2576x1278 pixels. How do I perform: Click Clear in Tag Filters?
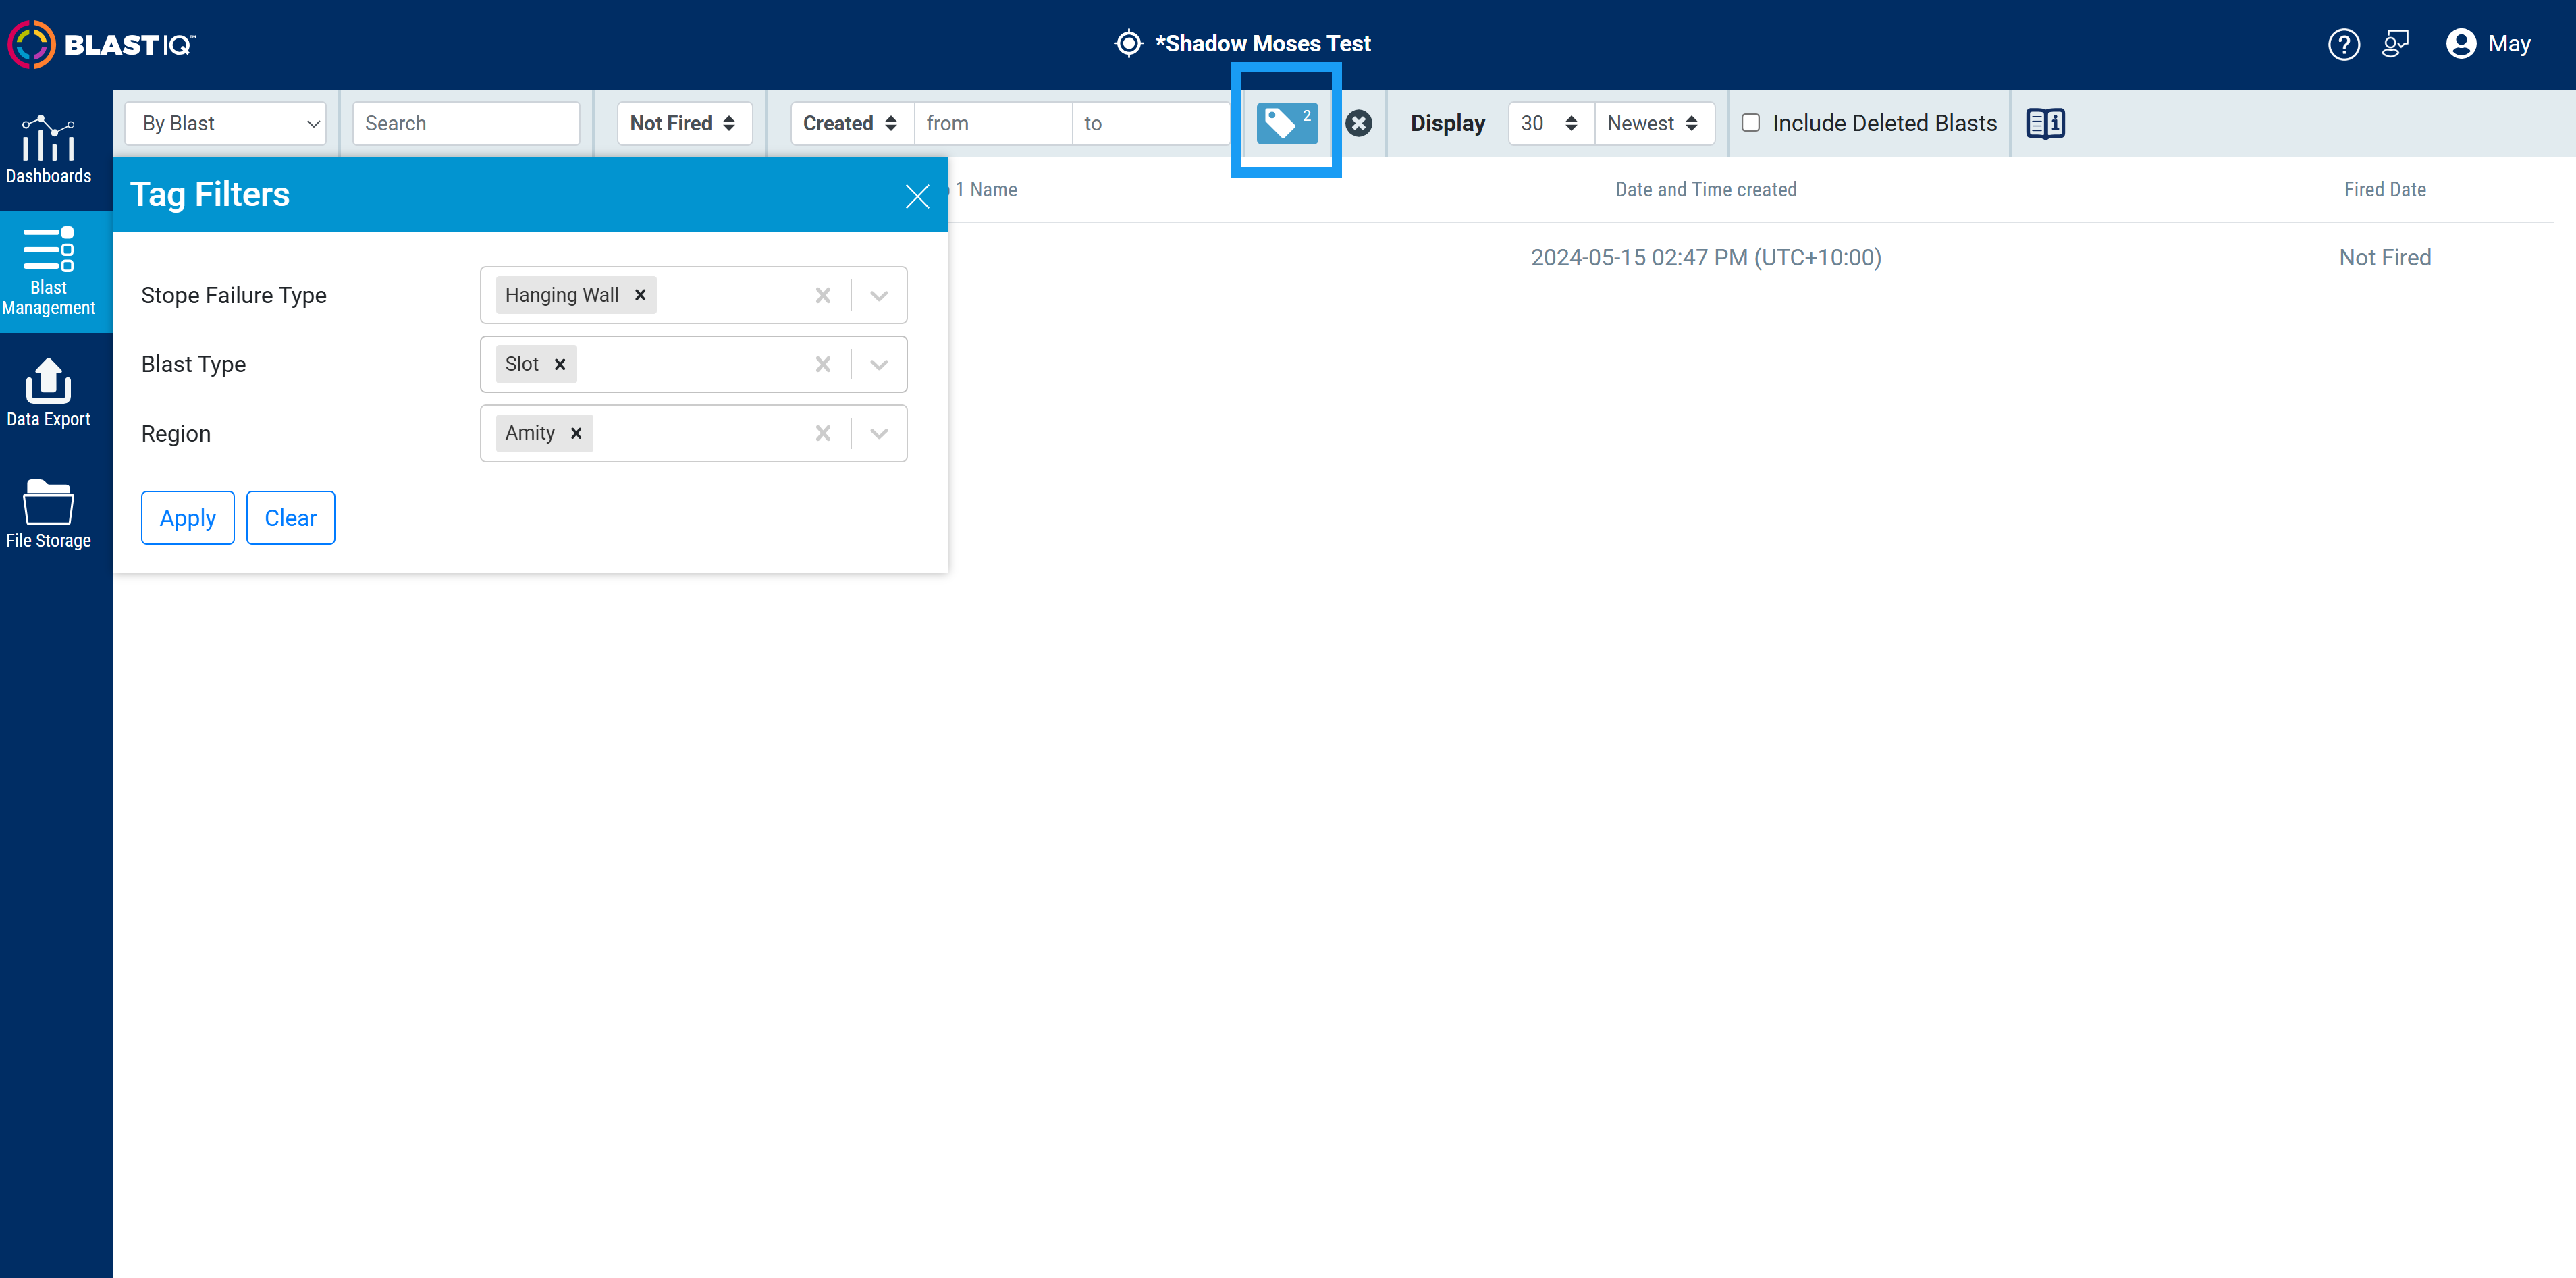pos(291,518)
